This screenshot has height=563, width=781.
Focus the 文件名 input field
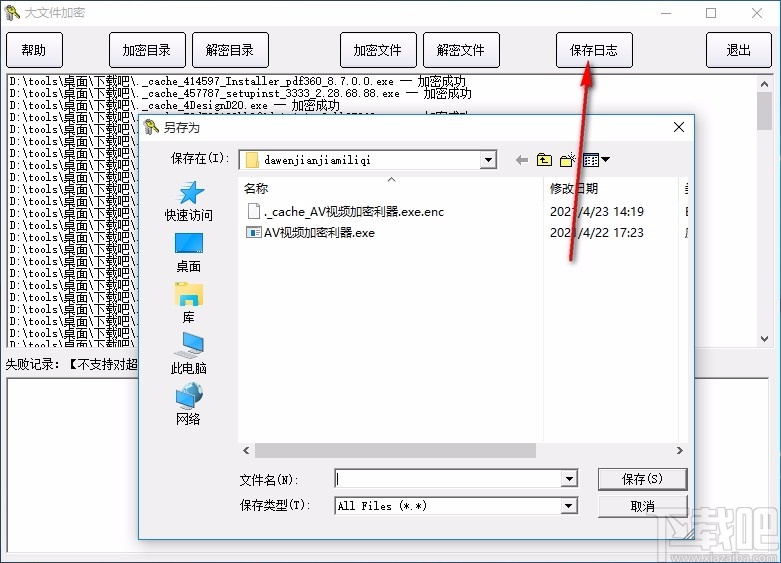(x=448, y=479)
